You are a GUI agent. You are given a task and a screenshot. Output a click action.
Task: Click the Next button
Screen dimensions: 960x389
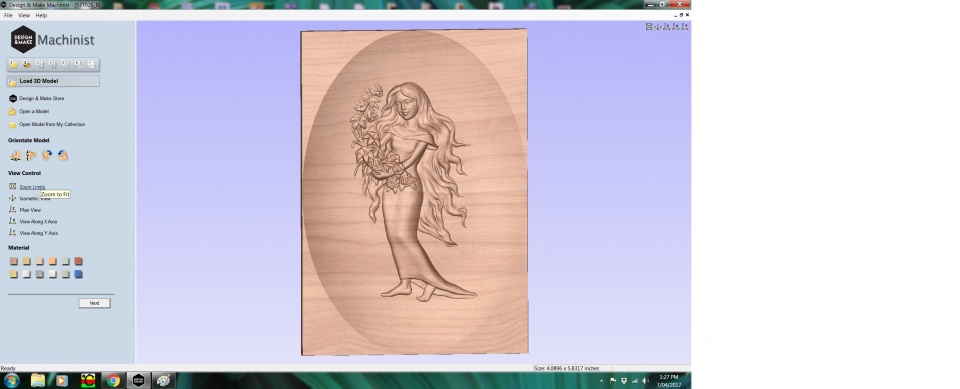94,303
